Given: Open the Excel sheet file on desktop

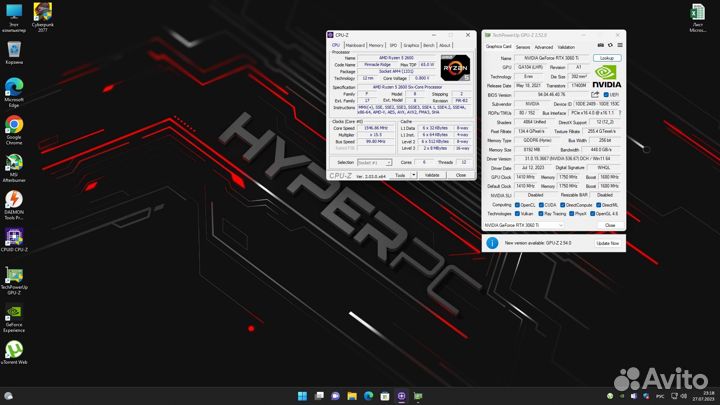Looking at the screenshot, I should point(698,17).
